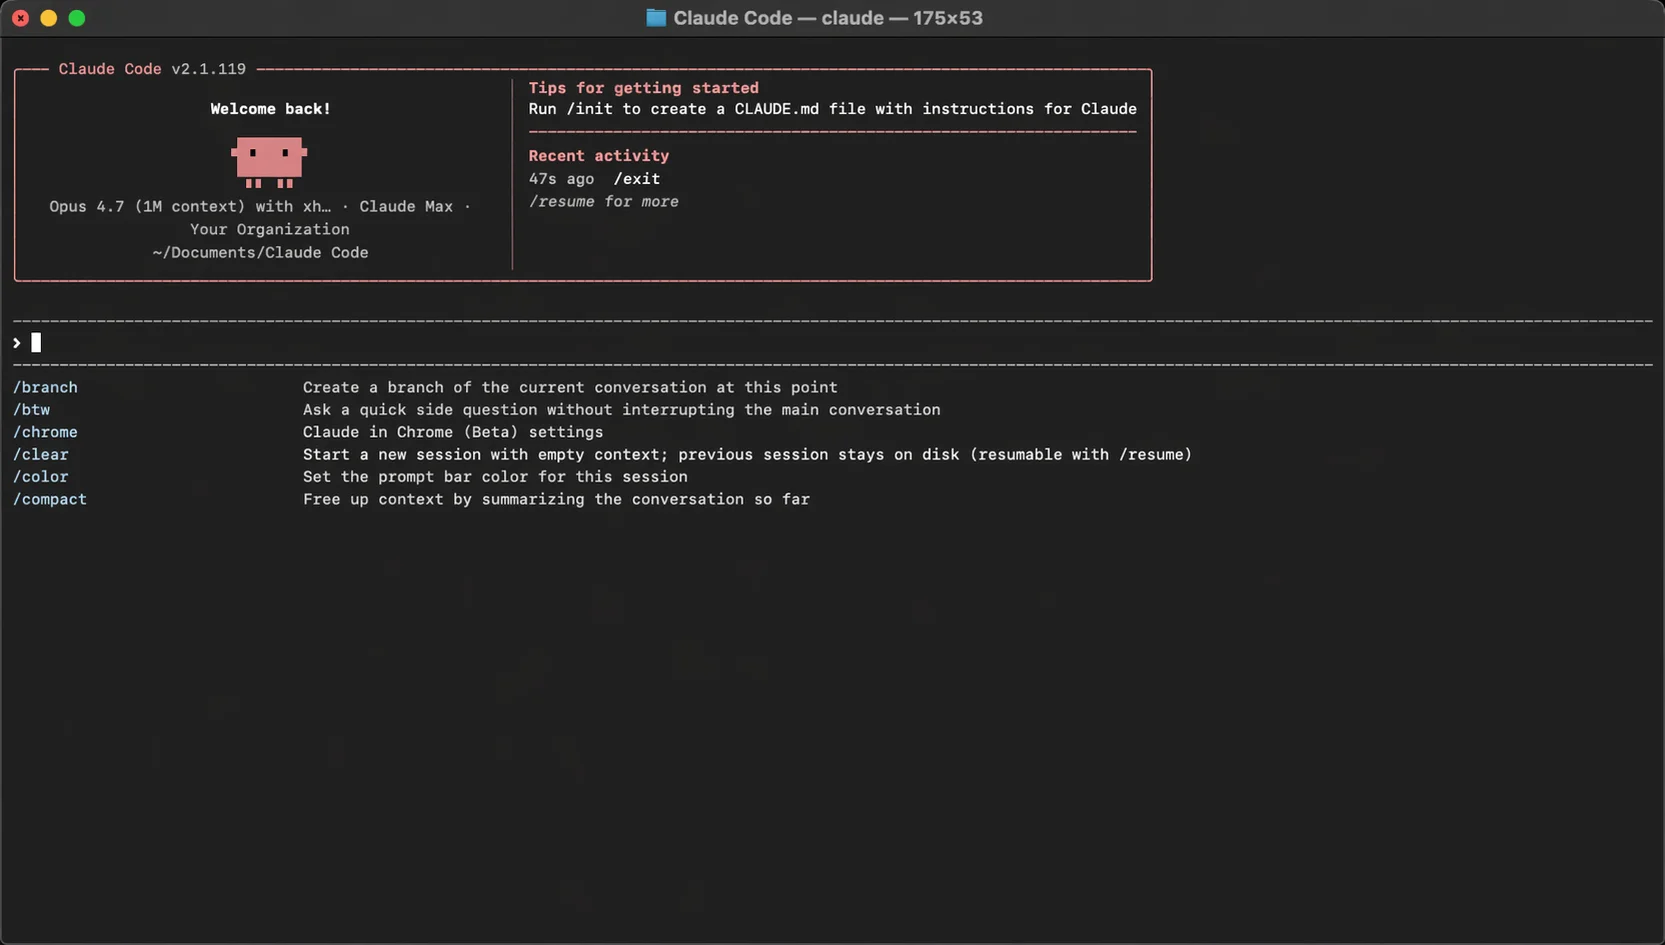Click the 'Welcome back!' text
The height and width of the screenshot is (945, 1665).
pos(270,109)
